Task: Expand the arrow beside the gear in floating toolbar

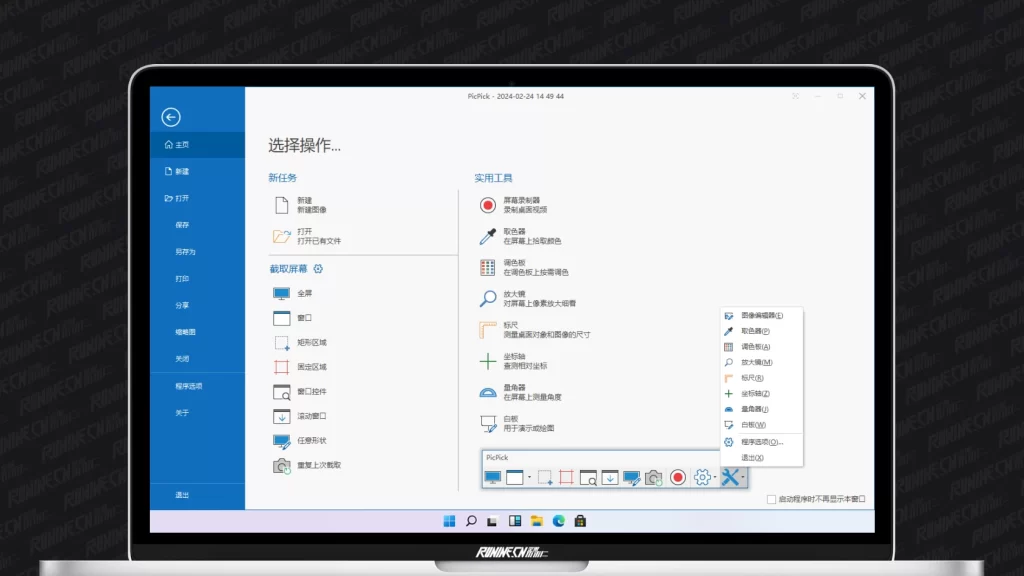Action: pos(715,478)
